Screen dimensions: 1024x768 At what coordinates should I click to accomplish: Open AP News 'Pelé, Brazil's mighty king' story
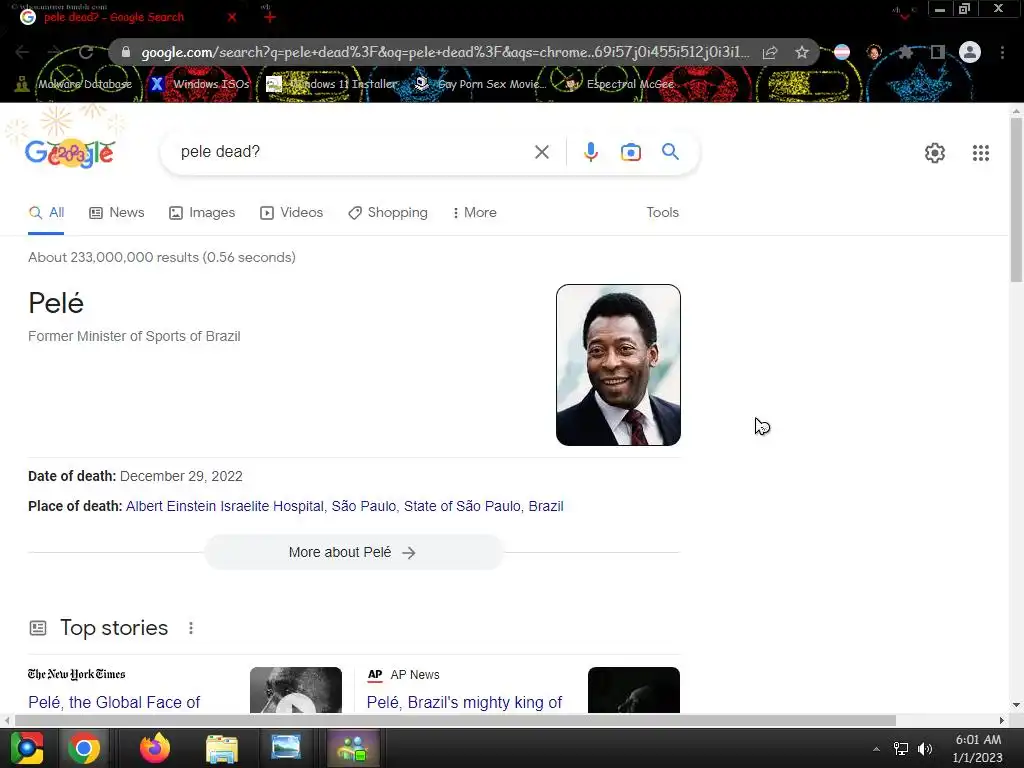[x=464, y=702]
